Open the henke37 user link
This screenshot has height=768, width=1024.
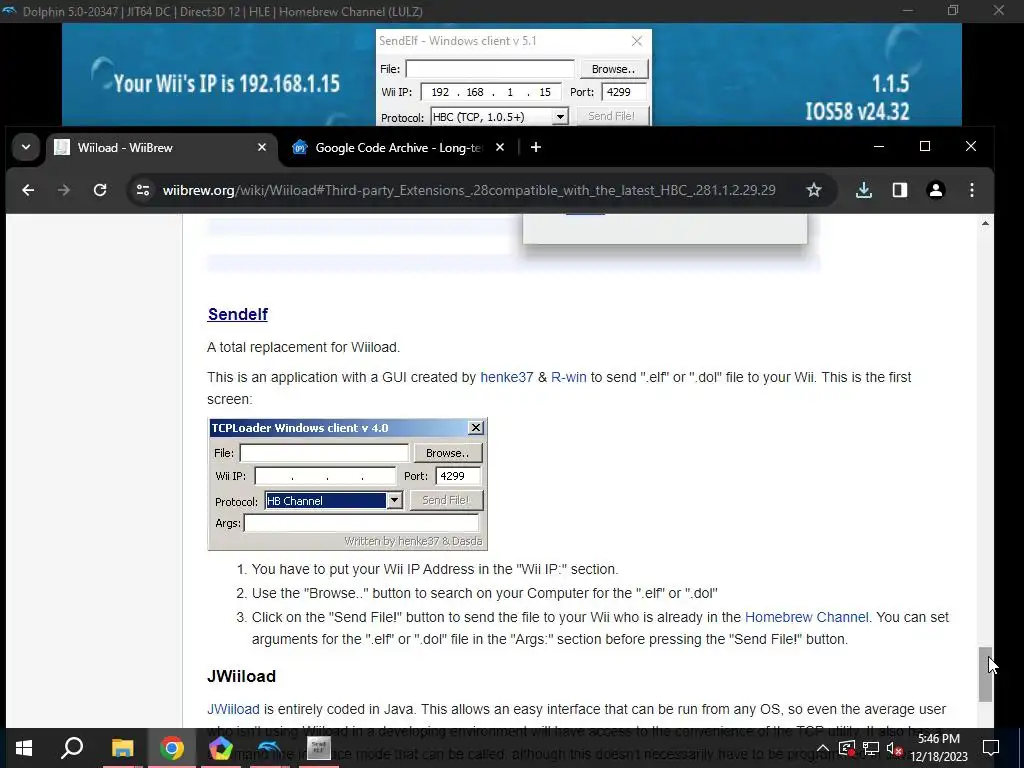click(x=507, y=377)
